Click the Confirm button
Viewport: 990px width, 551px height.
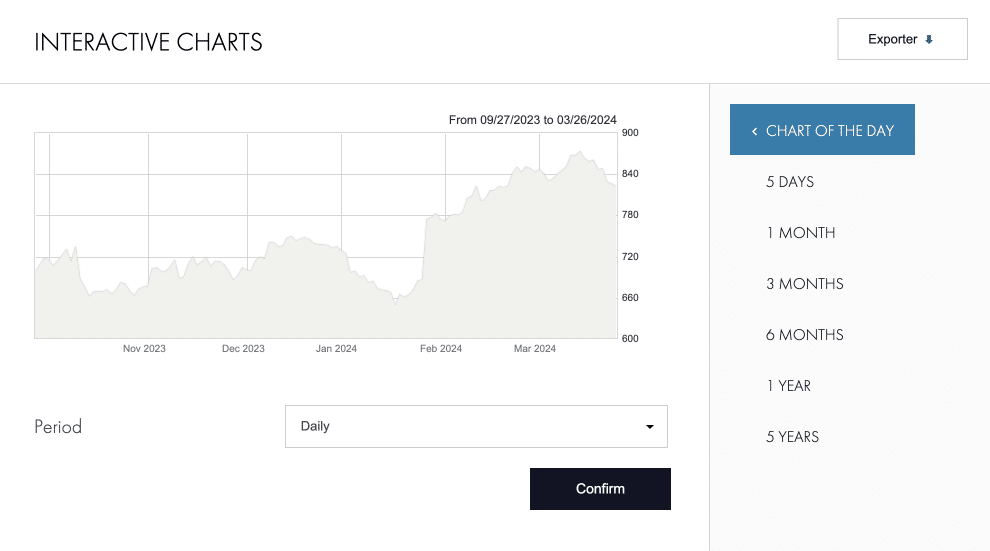click(x=600, y=489)
